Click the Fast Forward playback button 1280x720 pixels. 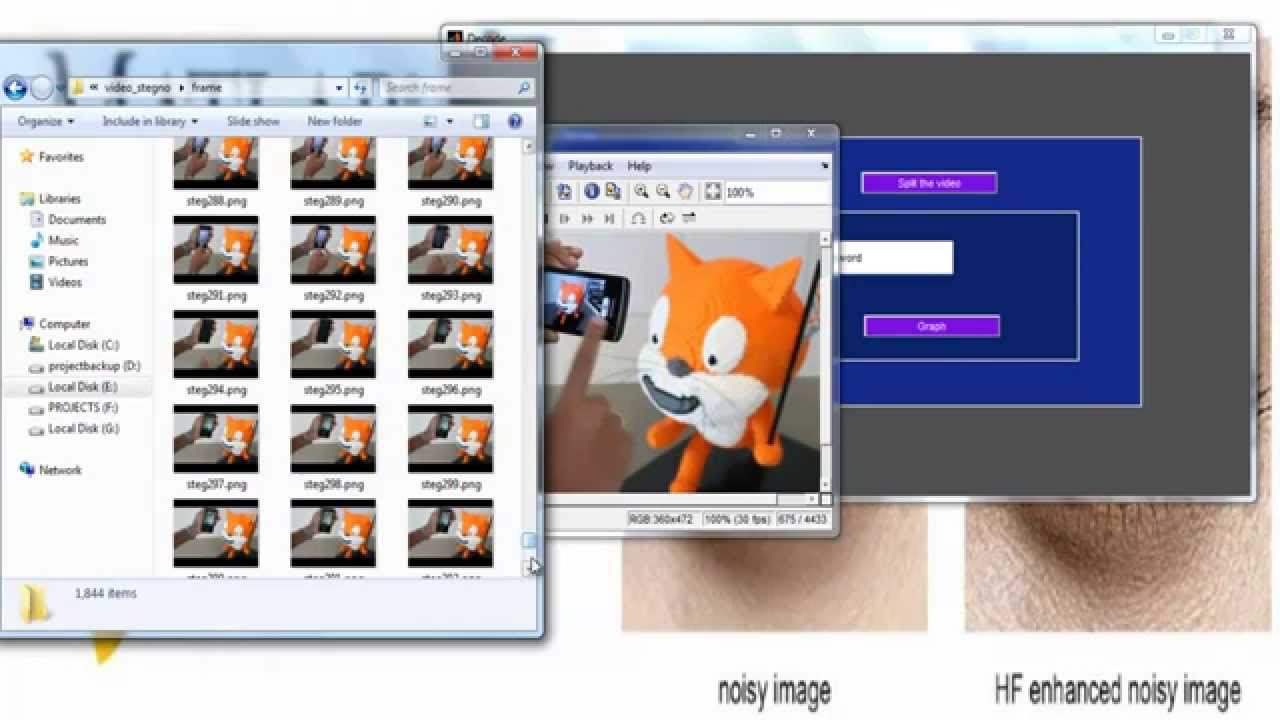tap(587, 218)
